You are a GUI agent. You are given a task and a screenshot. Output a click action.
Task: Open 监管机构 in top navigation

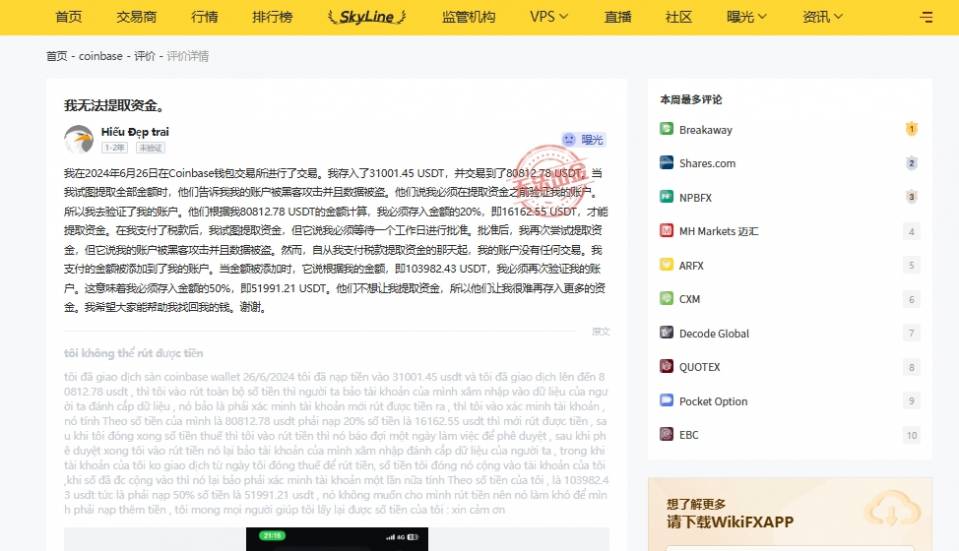tap(468, 17)
